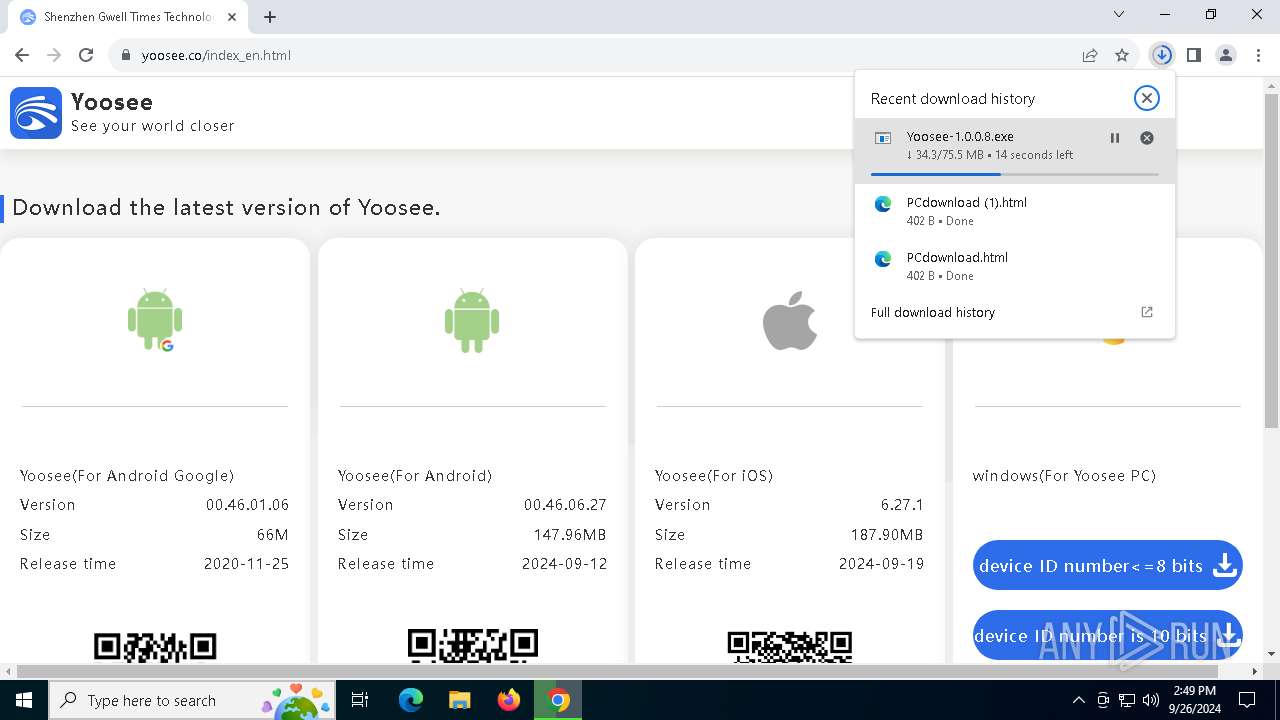
Task: Click the page vertical scrollbar
Action: (x=1271, y=260)
